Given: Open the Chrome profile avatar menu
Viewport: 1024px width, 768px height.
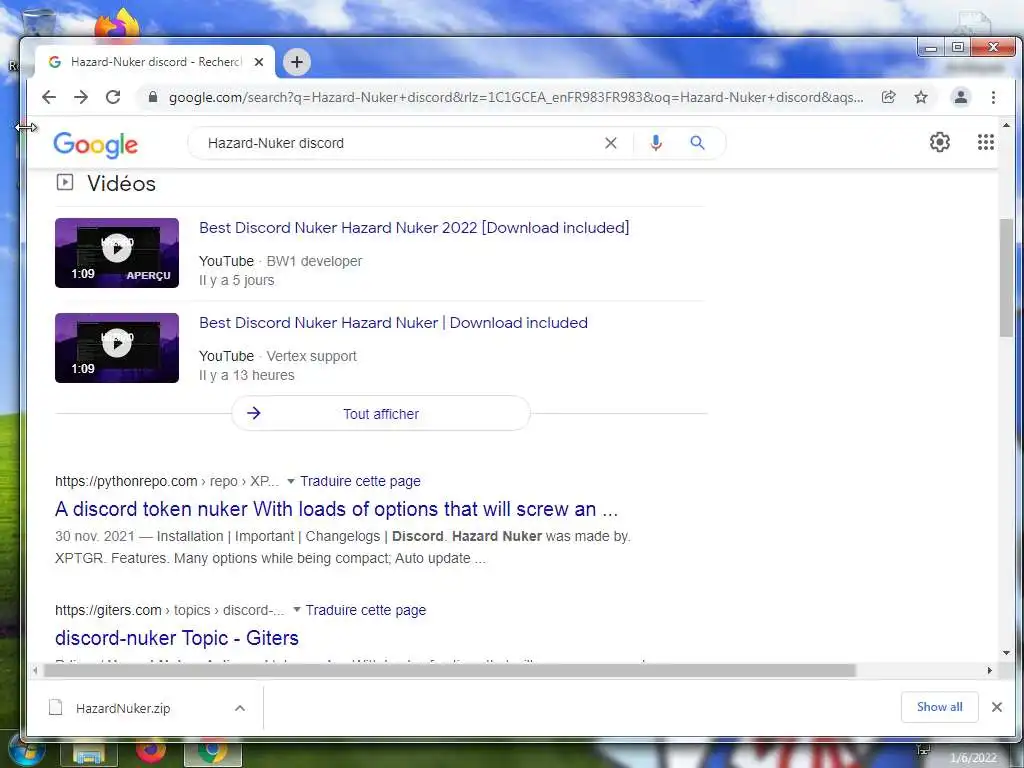Looking at the screenshot, I should coord(961,97).
